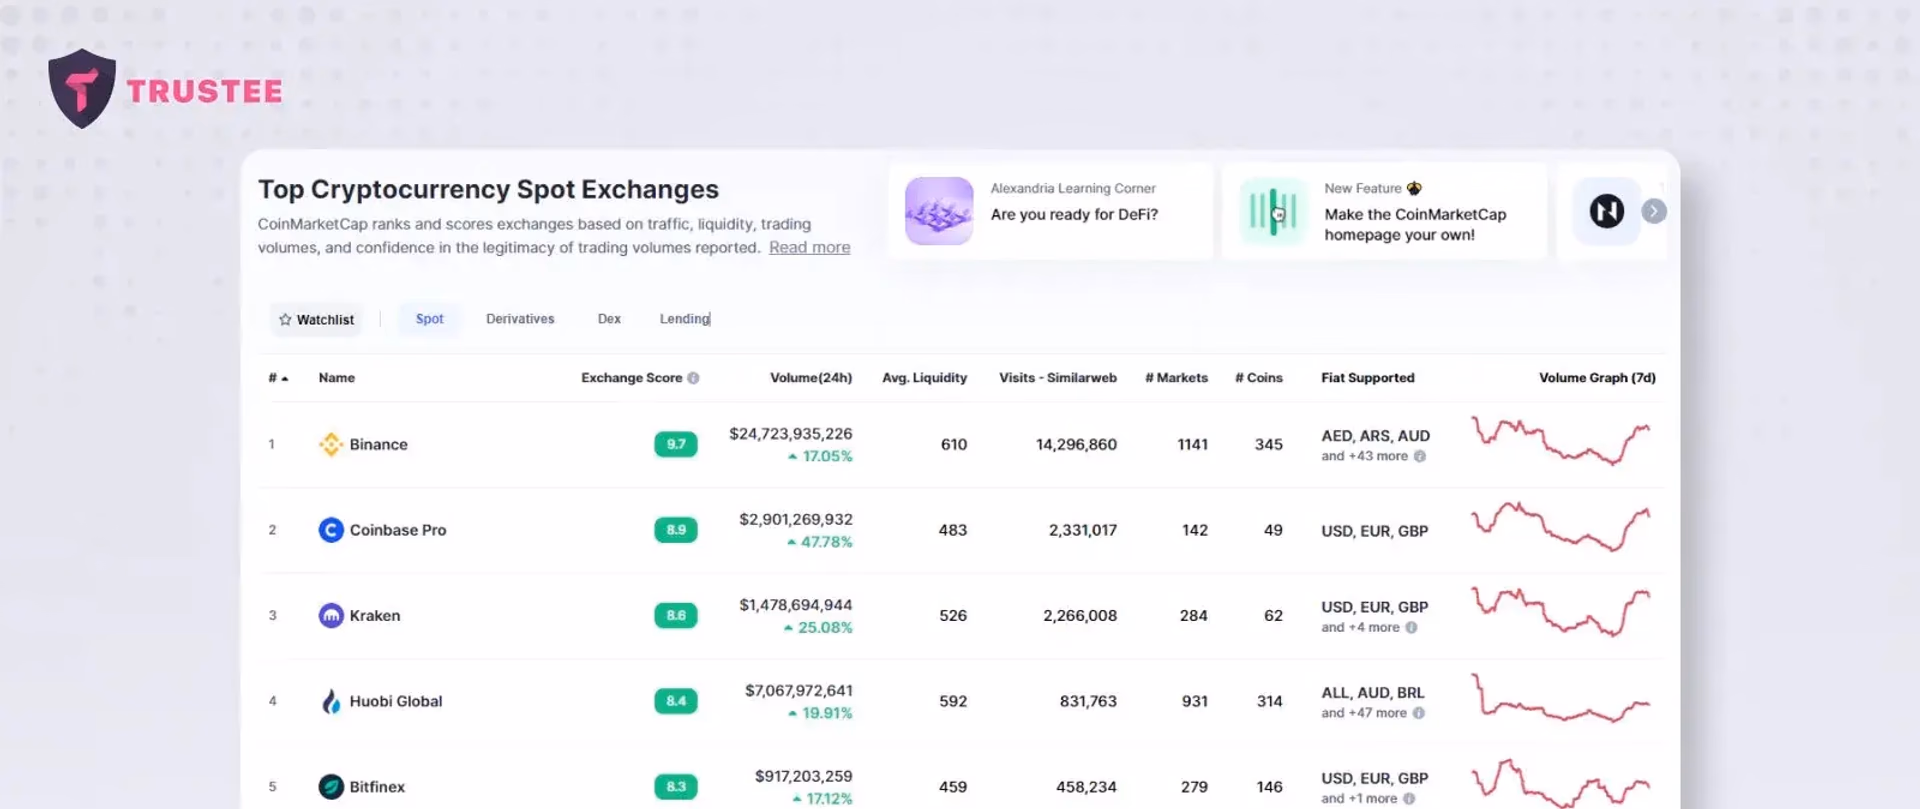Click the Coinbase Pro logo icon
This screenshot has height=809, width=1920.
(x=331, y=530)
